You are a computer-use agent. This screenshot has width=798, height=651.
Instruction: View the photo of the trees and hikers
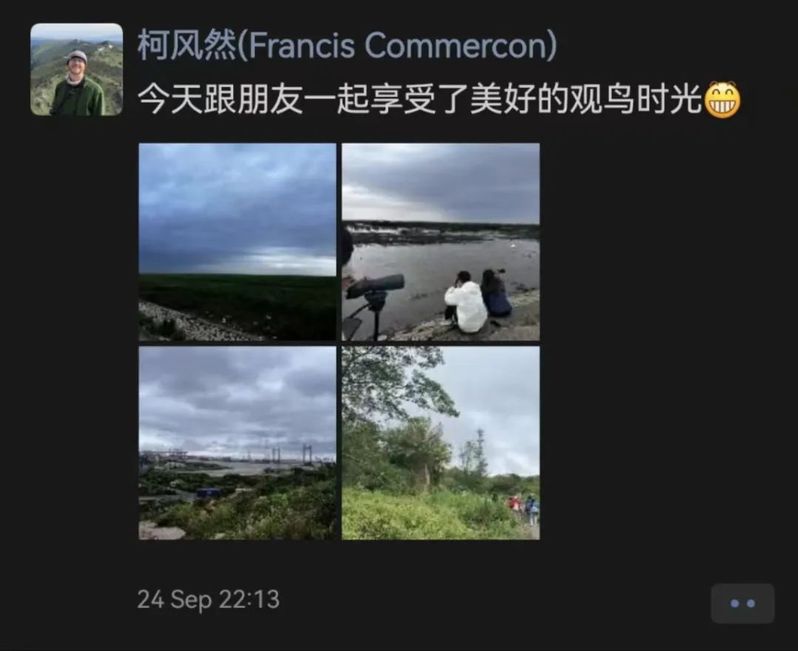click(x=440, y=443)
